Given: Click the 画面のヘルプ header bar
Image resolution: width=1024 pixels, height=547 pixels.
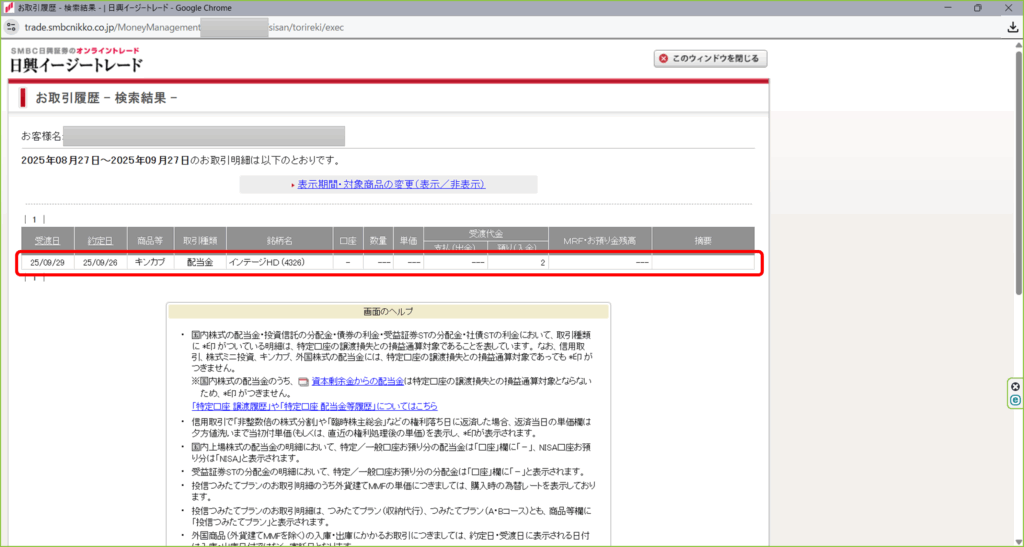Looking at the screenshot, I should pyautogui.click(x=388, y=311).
